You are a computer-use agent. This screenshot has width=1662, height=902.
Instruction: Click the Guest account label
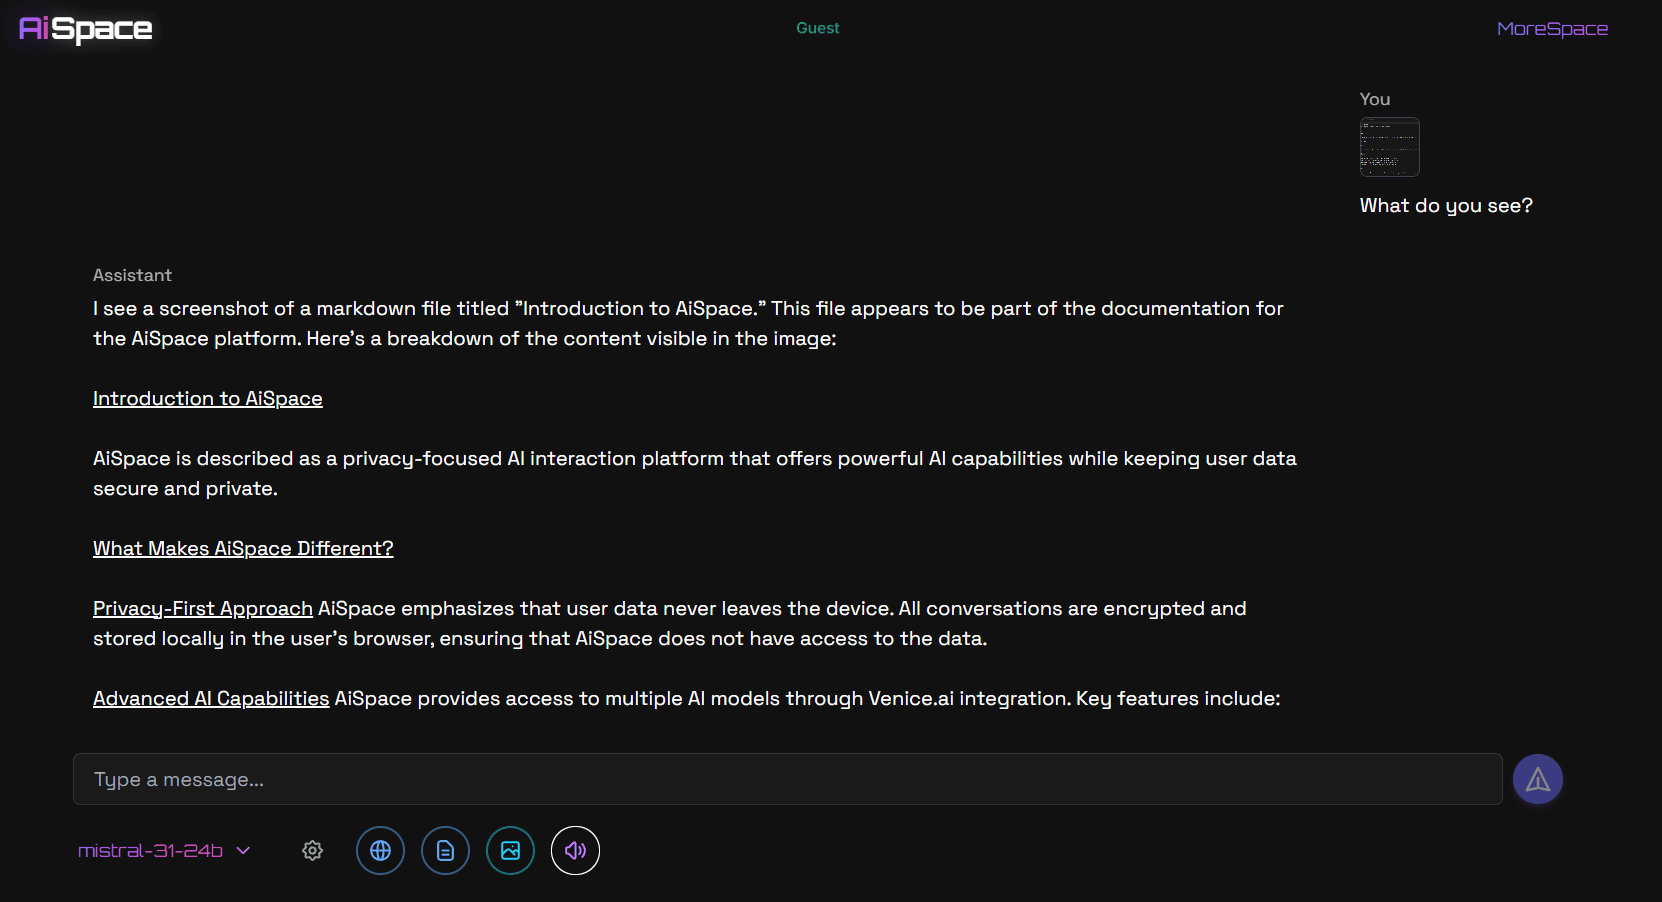click(x=817, y=28)
